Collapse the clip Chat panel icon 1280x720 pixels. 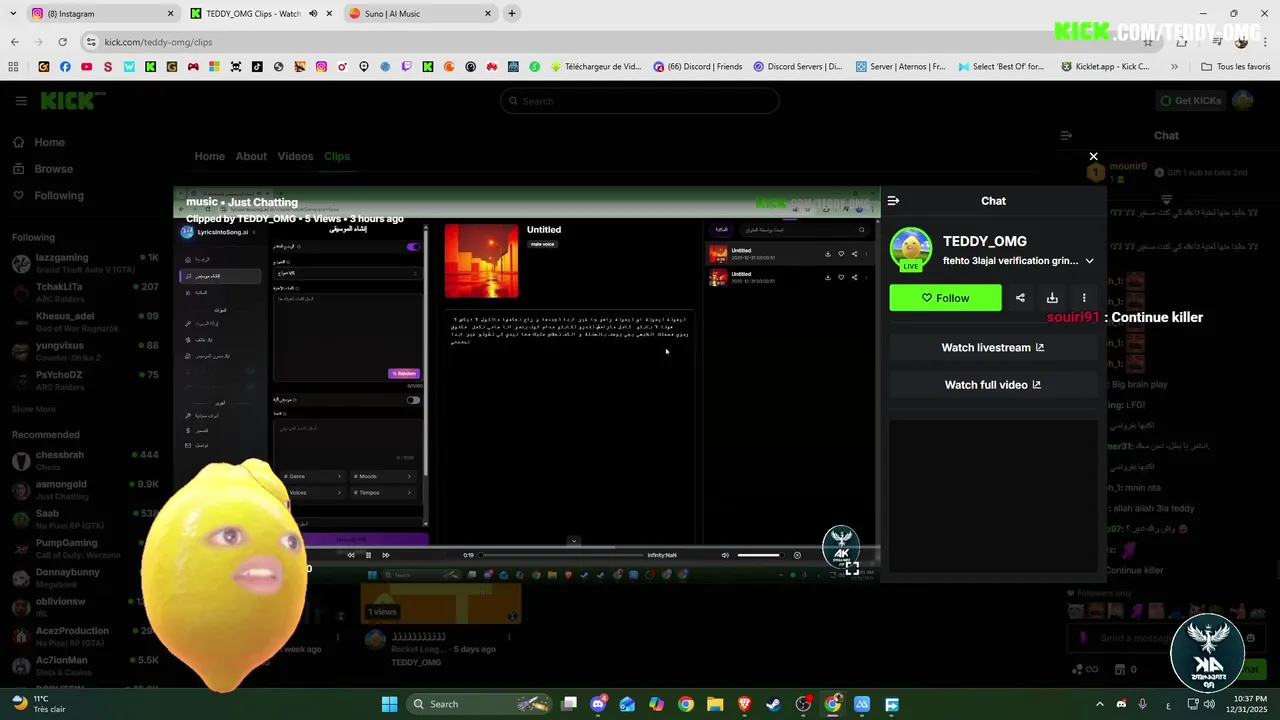(x=893, y=201)
